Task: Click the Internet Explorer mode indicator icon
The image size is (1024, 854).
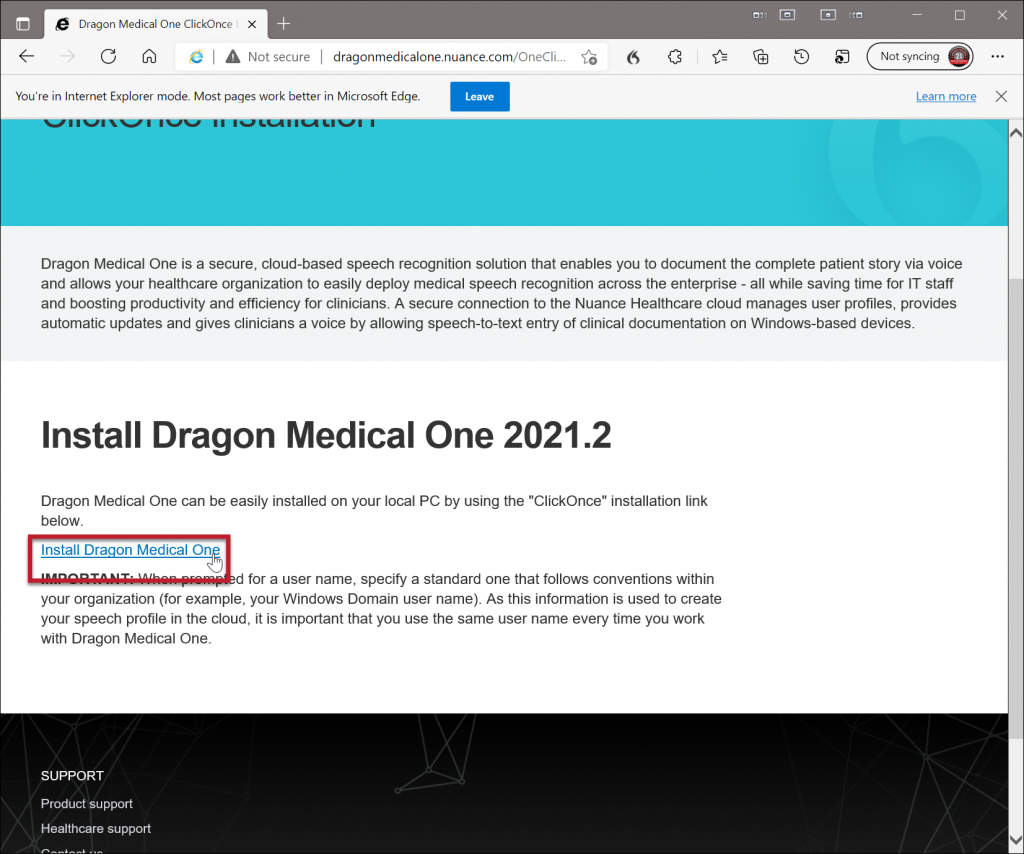Action: [x=196, y=57]
